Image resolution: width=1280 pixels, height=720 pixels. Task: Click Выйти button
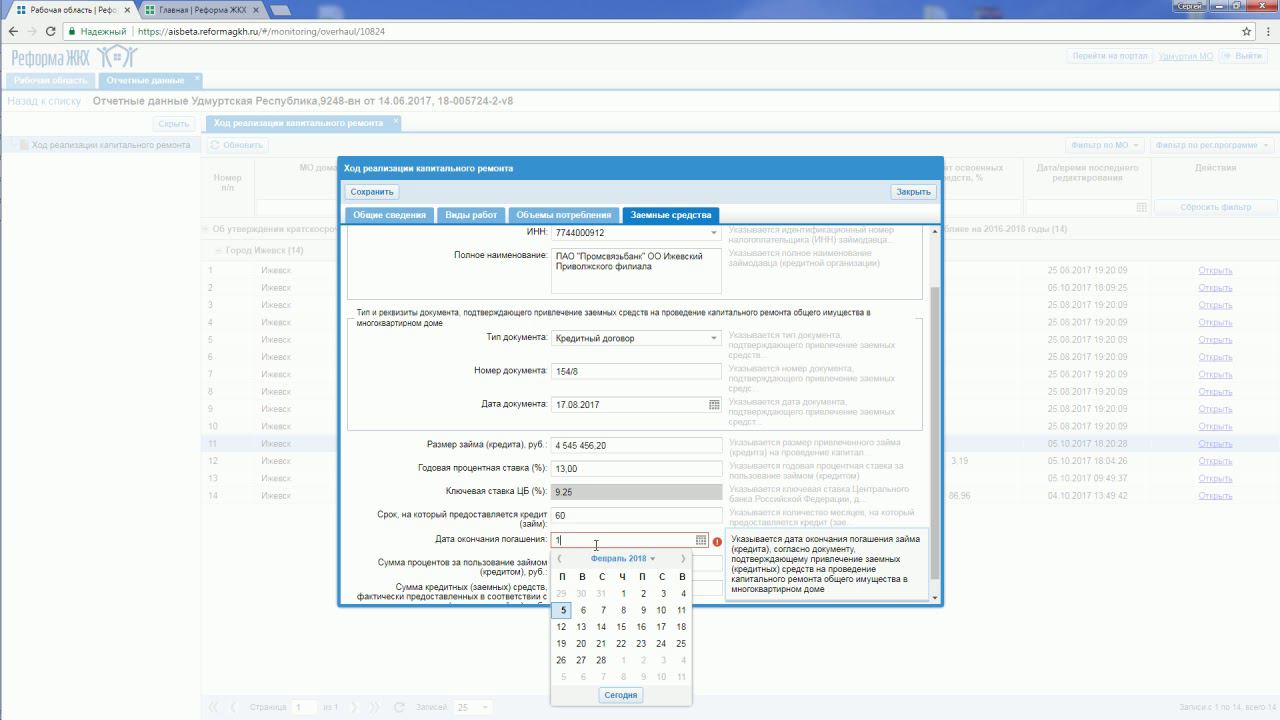[x=1241, y=56]
